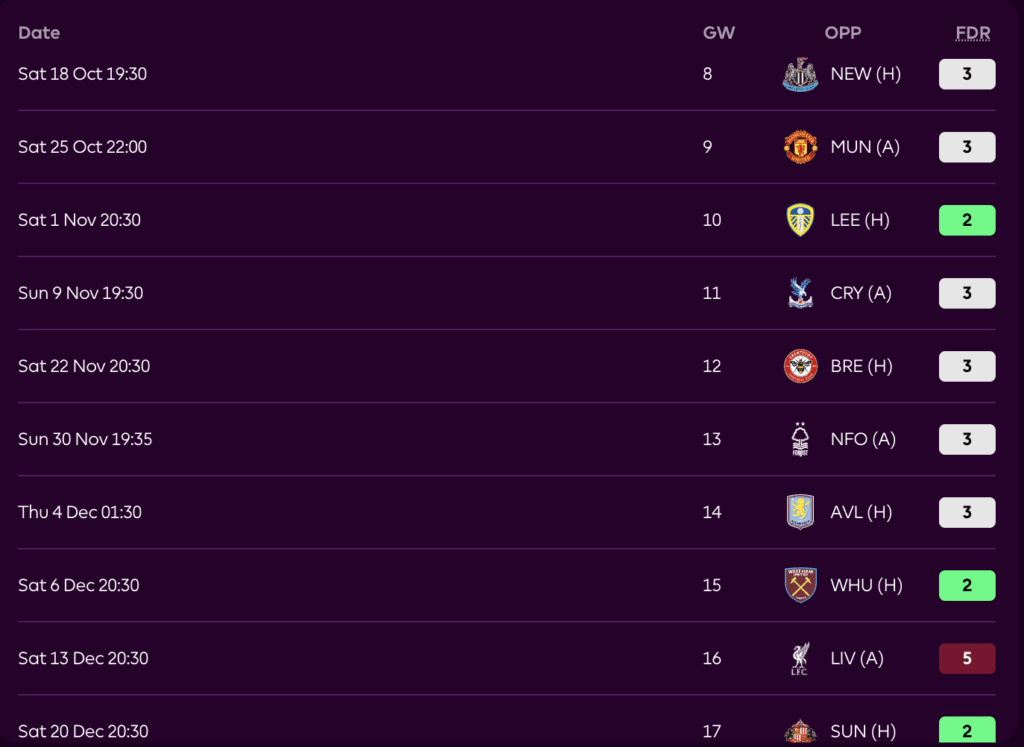The width and height of the screenshot is (1024, 747).
Task: Click the Manchester United club crest
Action: (800, 147)
